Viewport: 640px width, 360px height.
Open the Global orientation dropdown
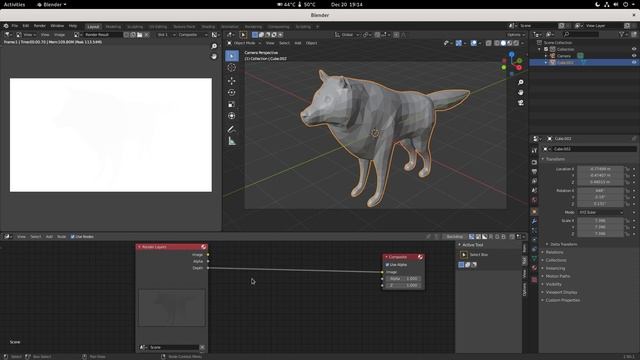(347, 35)
